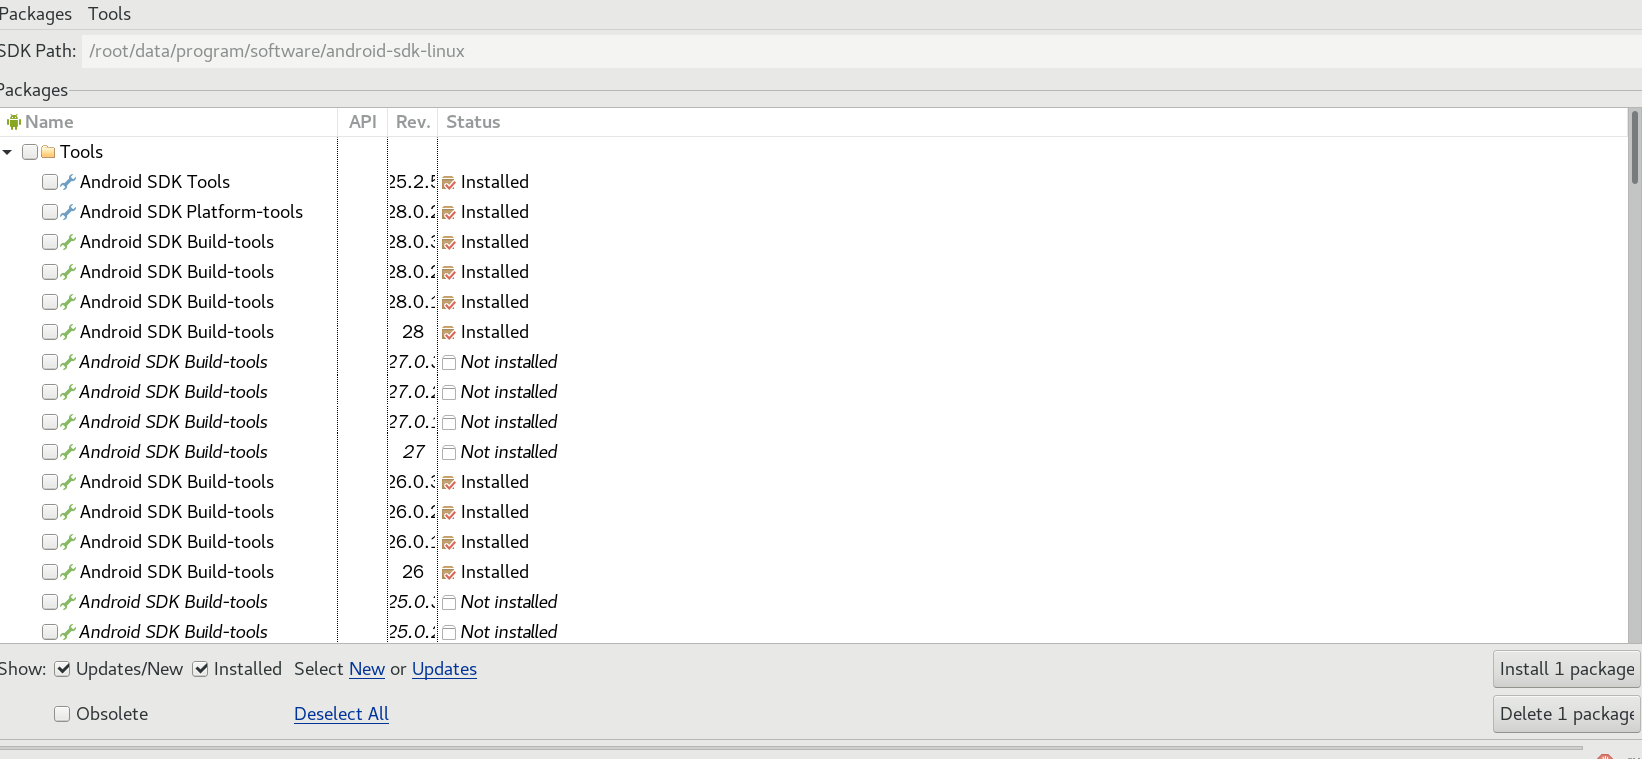Open the Packages menu
Image resolution: width=1642 pixels, height=759 pixels.
point(36,14)
